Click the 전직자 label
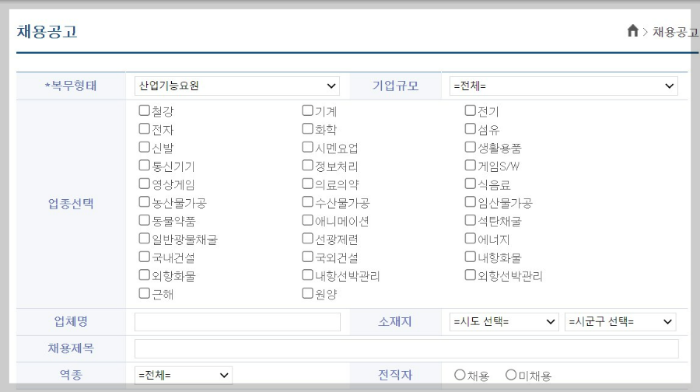The height and width of the screenshot is (392, 700). (395, 375)
